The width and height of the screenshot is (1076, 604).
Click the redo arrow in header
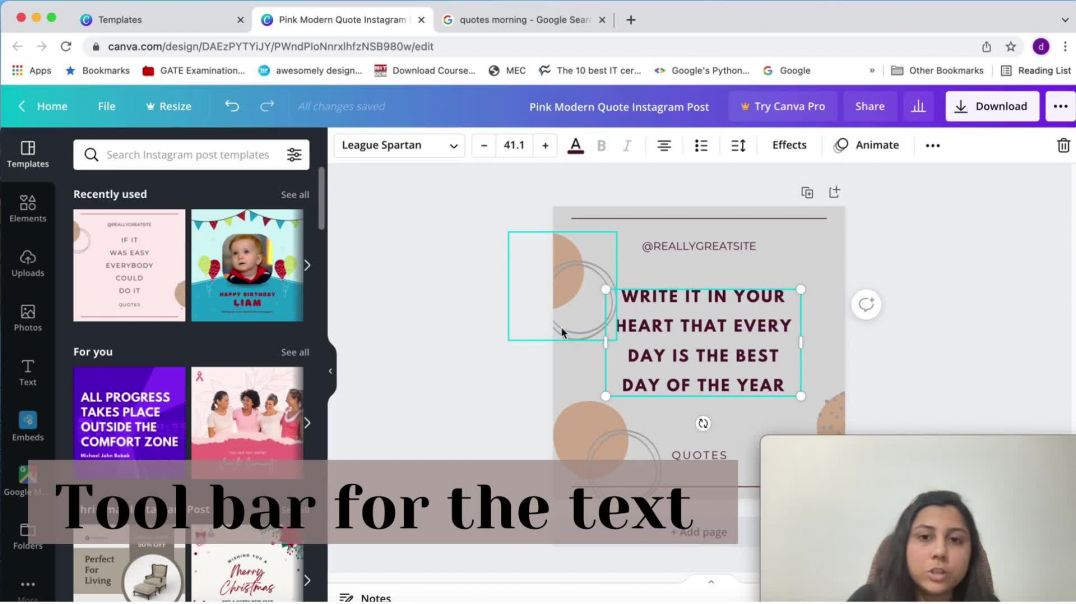[x=267, y=106]
